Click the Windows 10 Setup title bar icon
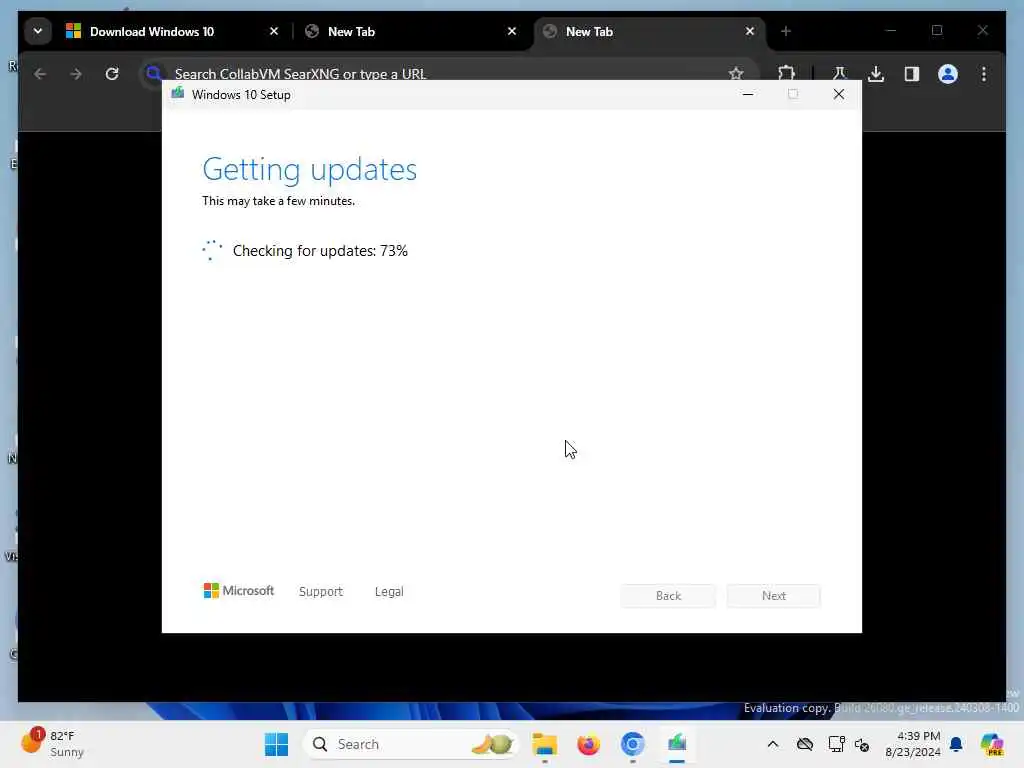 tap(178, 94)
